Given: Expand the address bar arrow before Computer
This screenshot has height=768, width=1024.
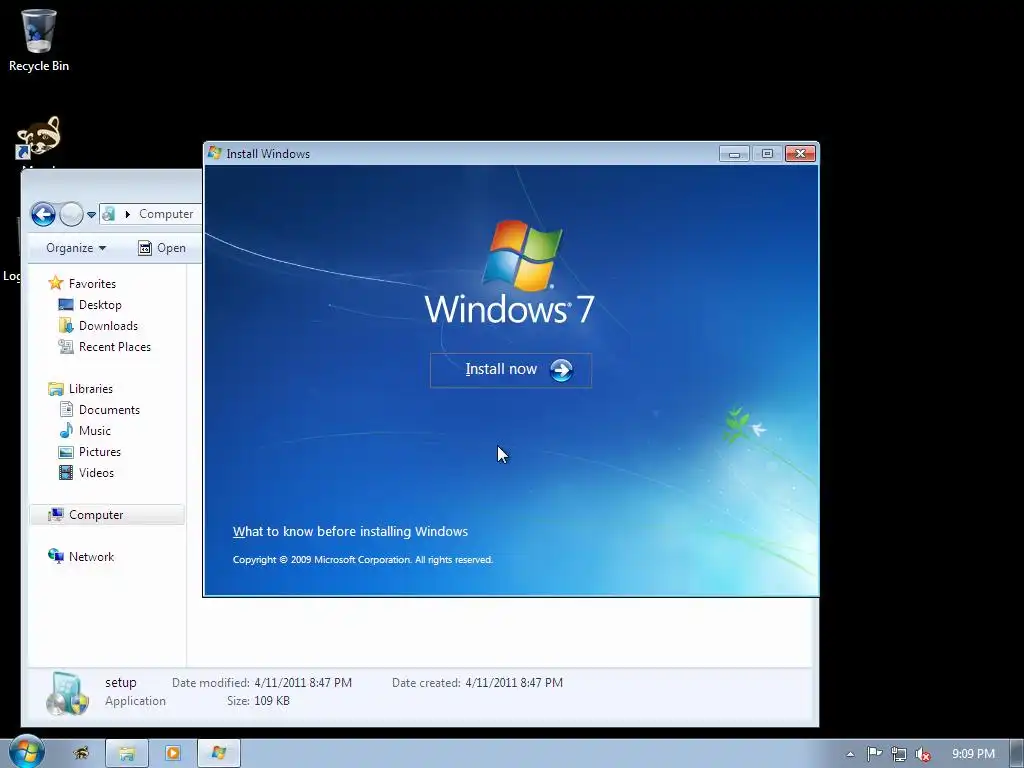Looking at the screenshot, I should coord(127,214).
